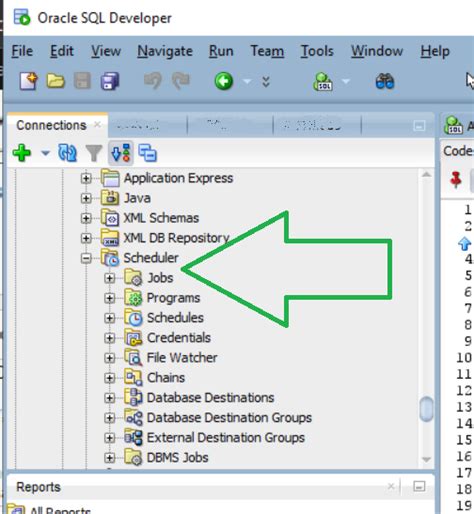
Task: Expand the Programs node
Action: tap(109, 298)
